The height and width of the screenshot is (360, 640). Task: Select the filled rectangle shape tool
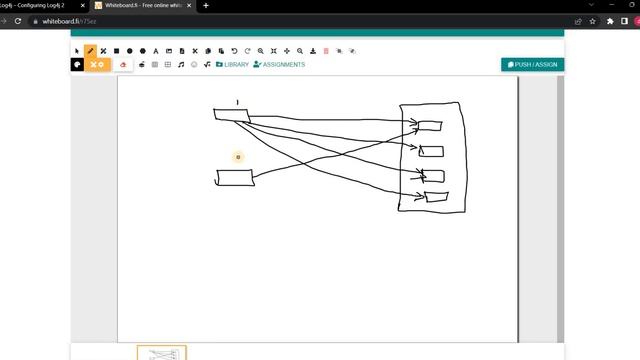(x=116, y=51)
